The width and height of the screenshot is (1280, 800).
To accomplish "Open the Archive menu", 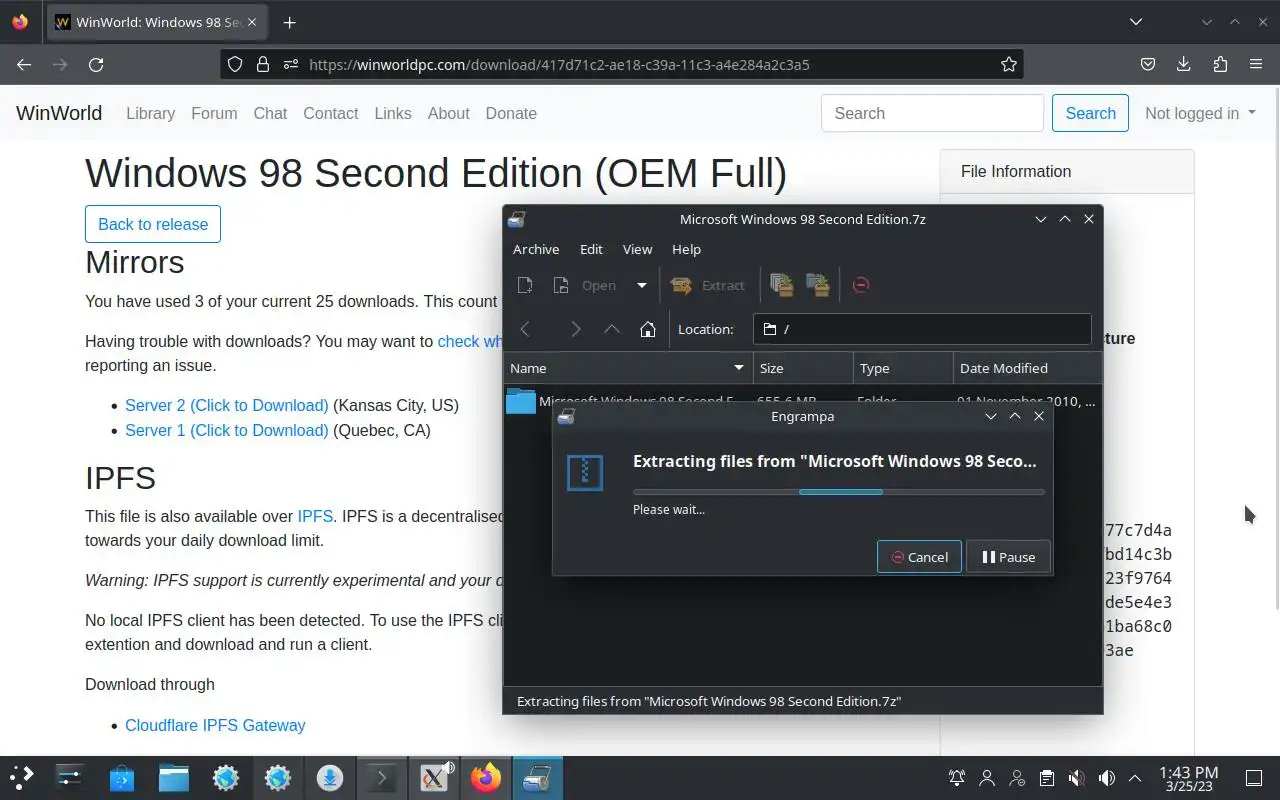I will [x=536, y=249].
